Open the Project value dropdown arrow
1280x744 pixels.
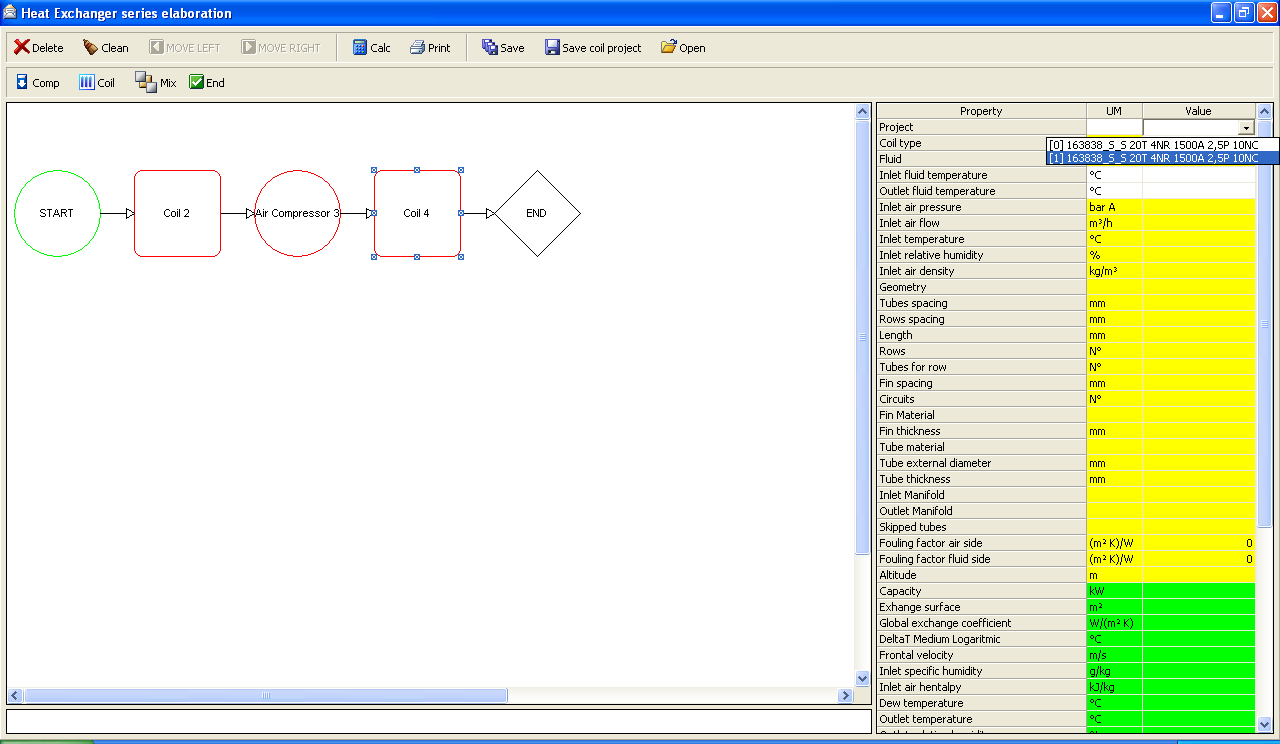[x=1246, y=127]
